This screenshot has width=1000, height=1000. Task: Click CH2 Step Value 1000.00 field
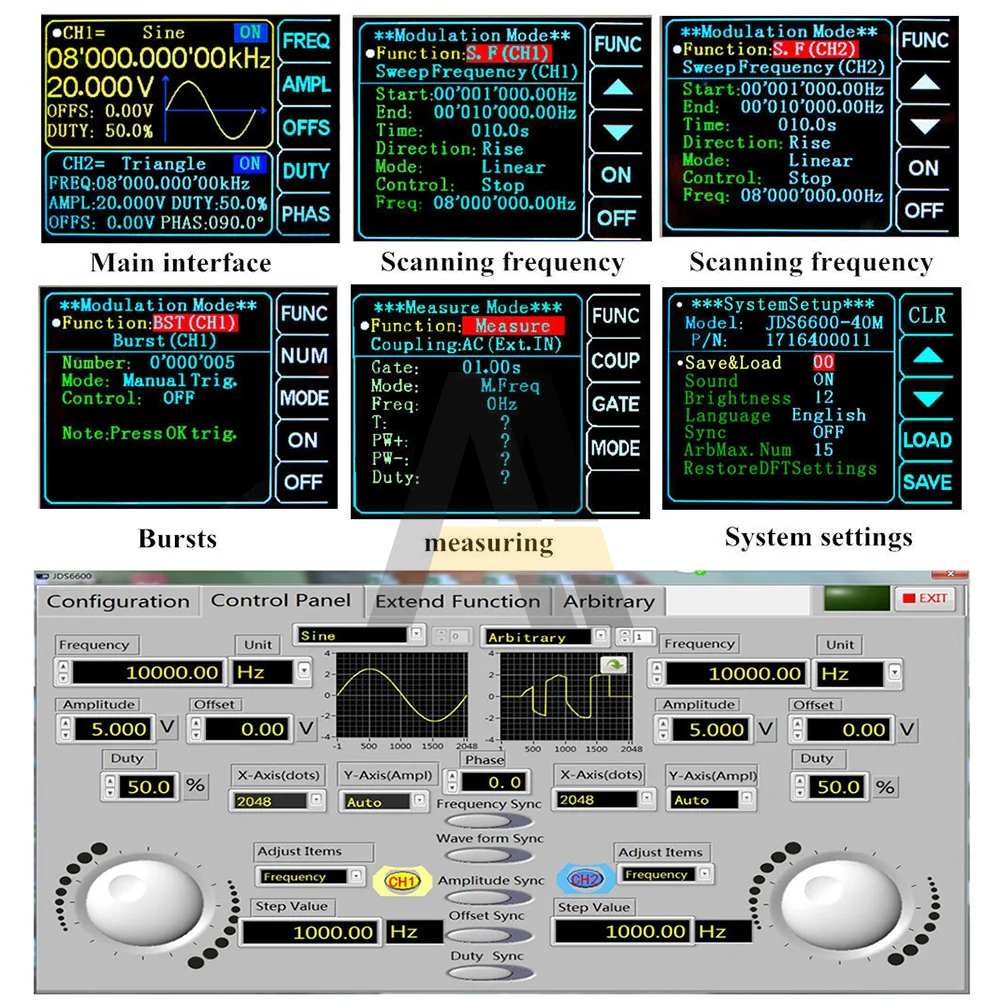click(x=622, y=932)
